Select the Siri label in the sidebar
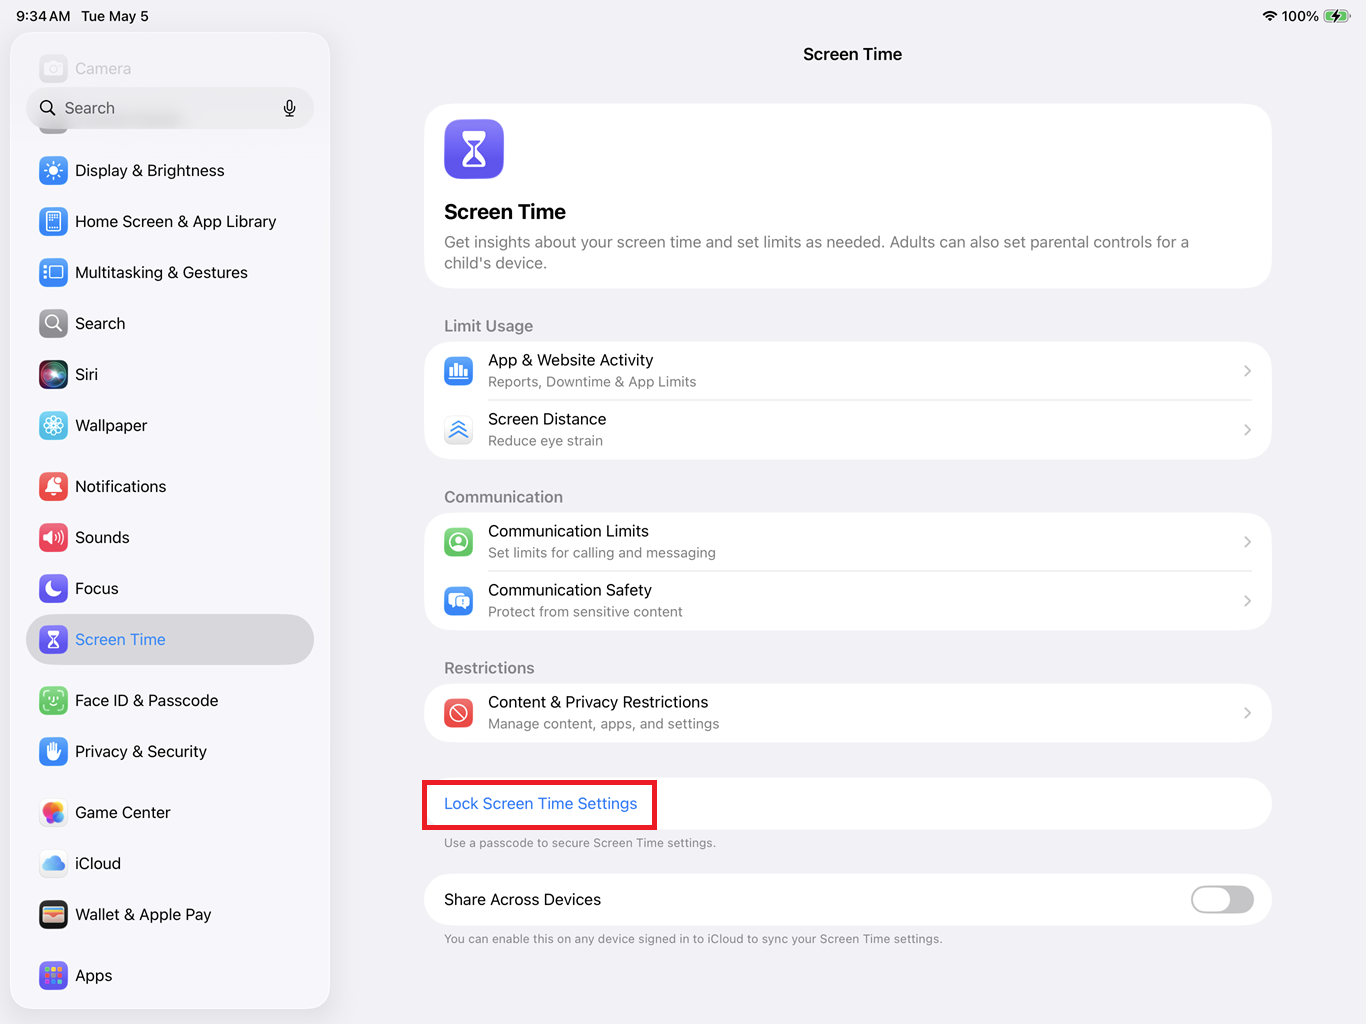This screenshot has height=1024, width=1366. tap(87, 375)
